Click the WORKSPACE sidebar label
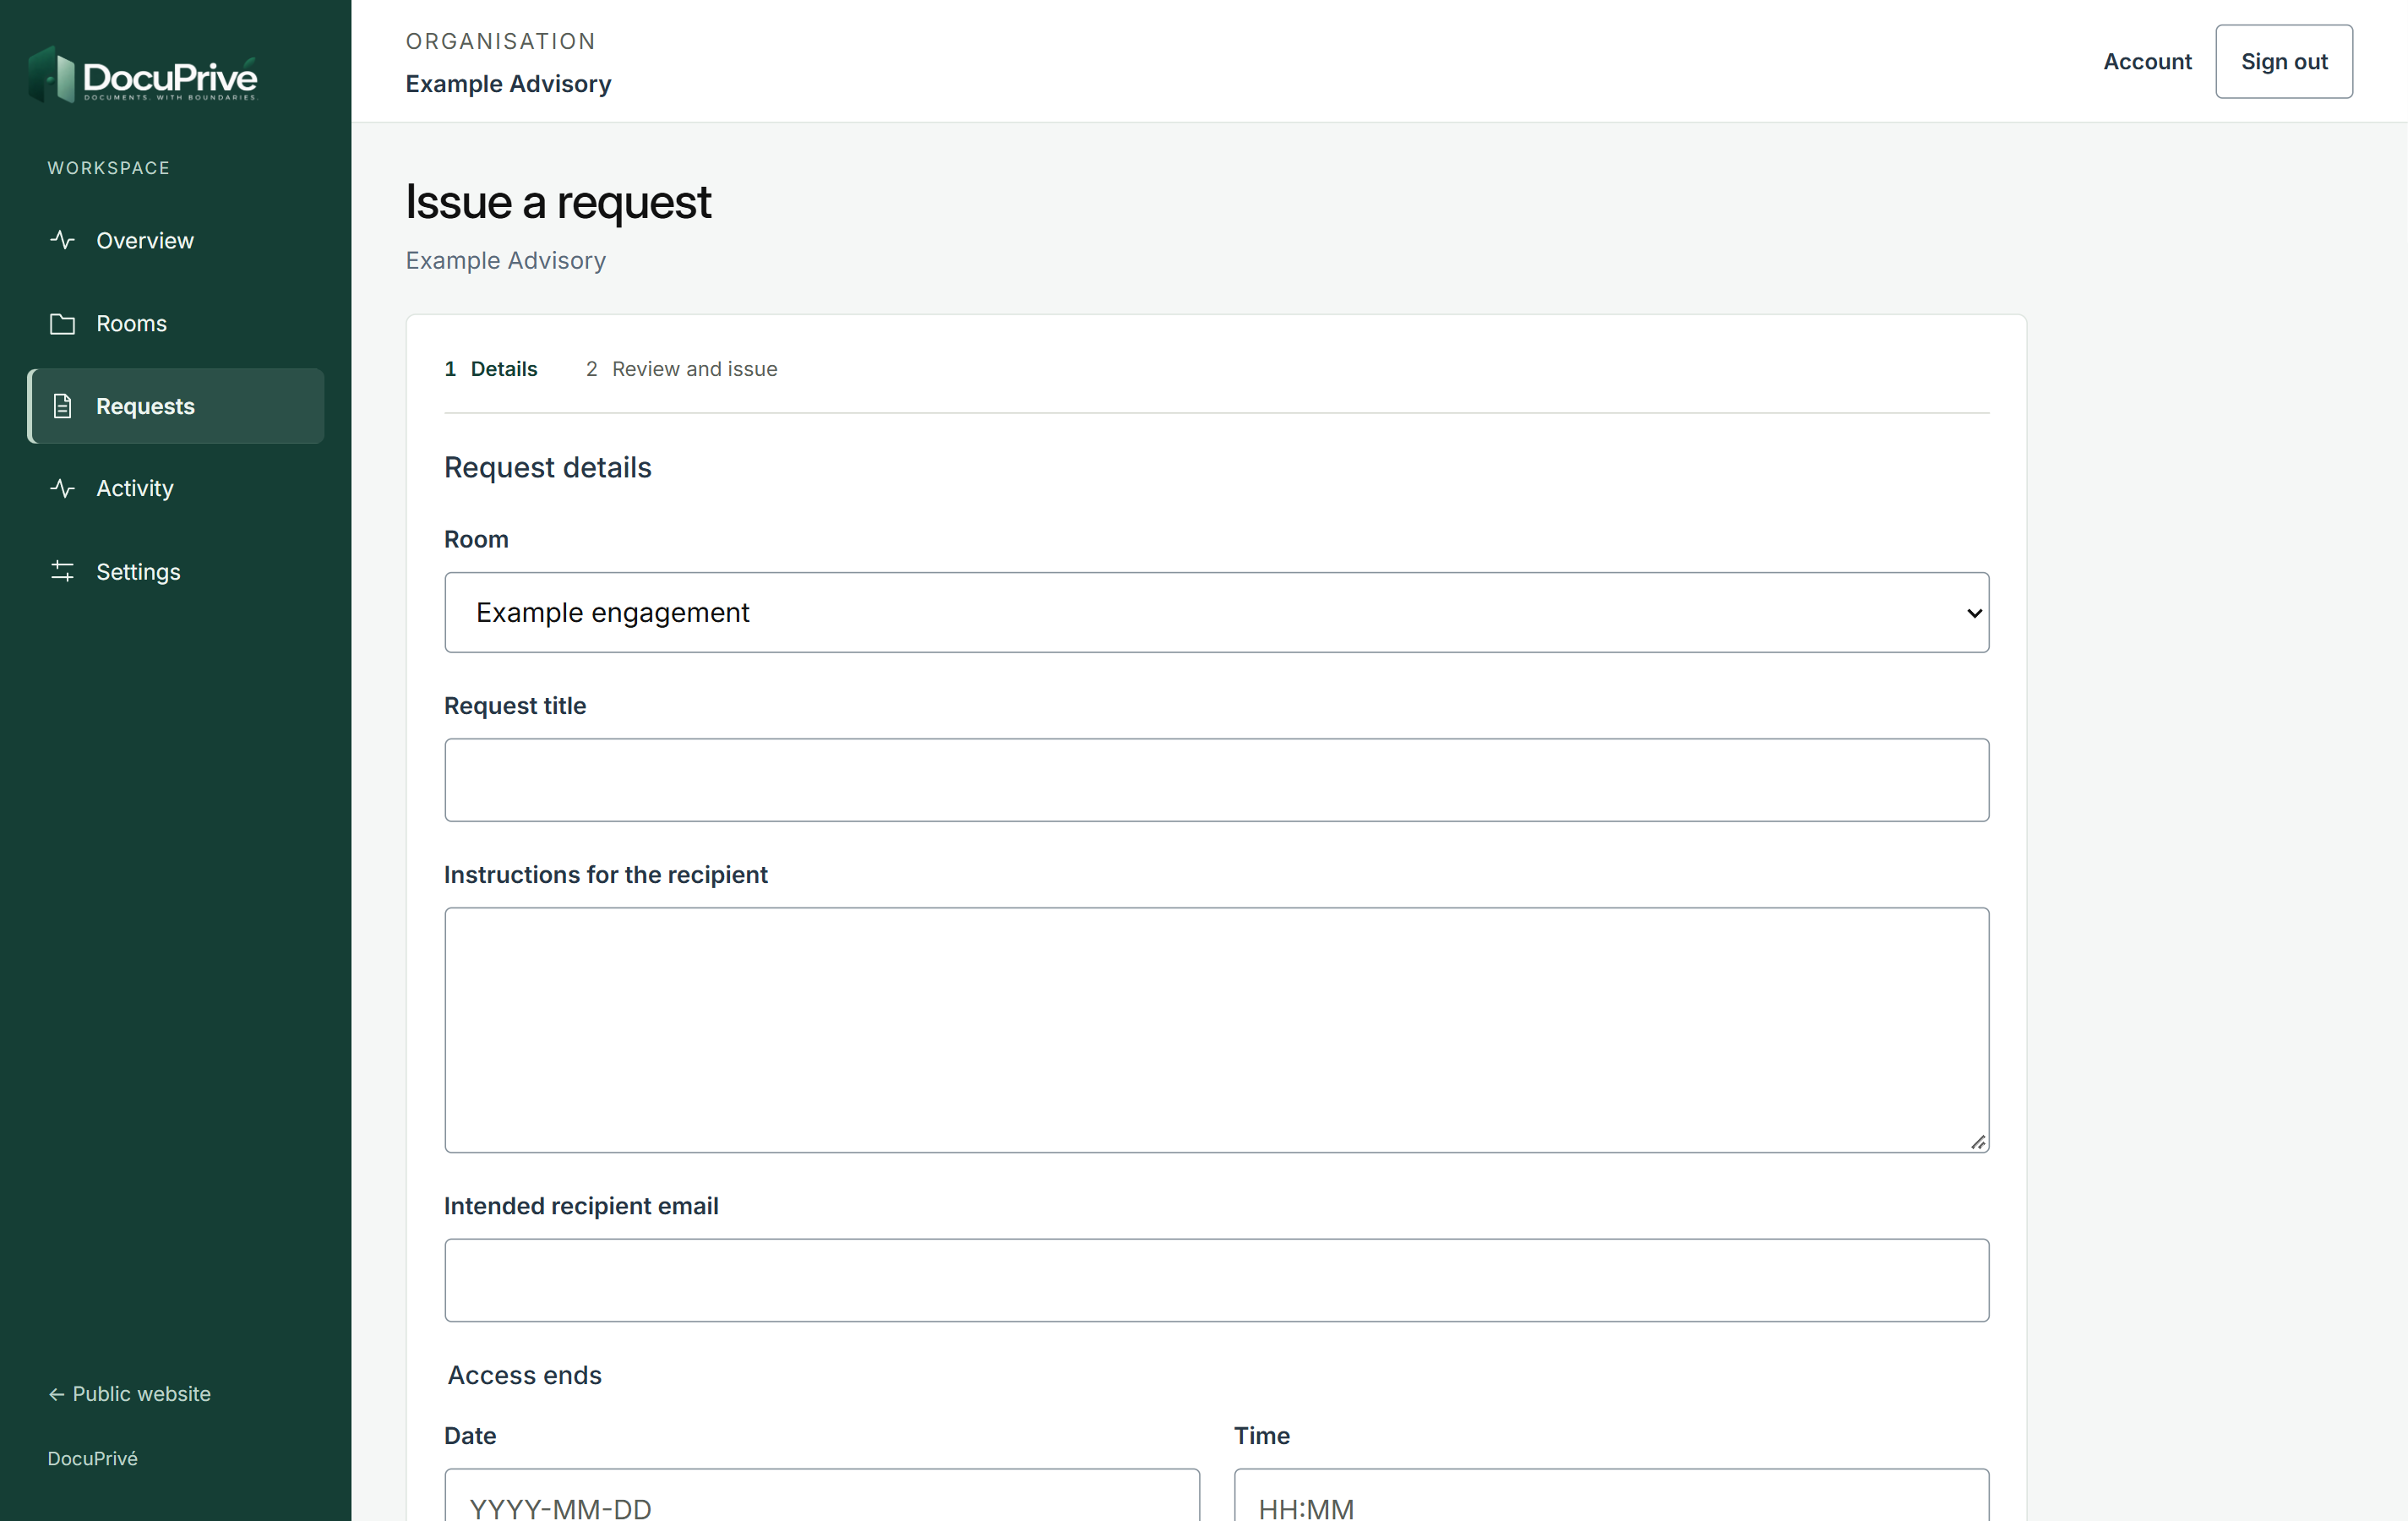 coord(108,168)
